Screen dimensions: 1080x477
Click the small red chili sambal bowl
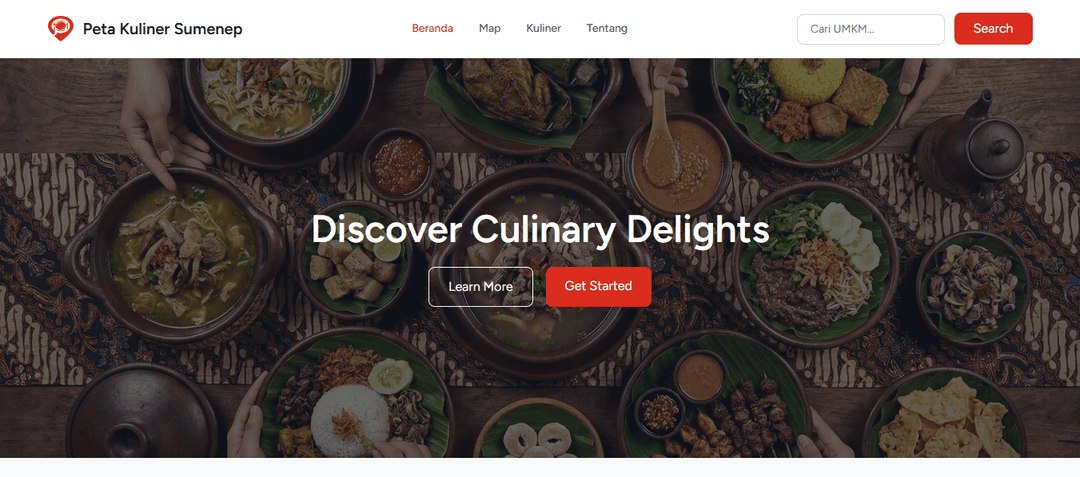coord(399,165)
